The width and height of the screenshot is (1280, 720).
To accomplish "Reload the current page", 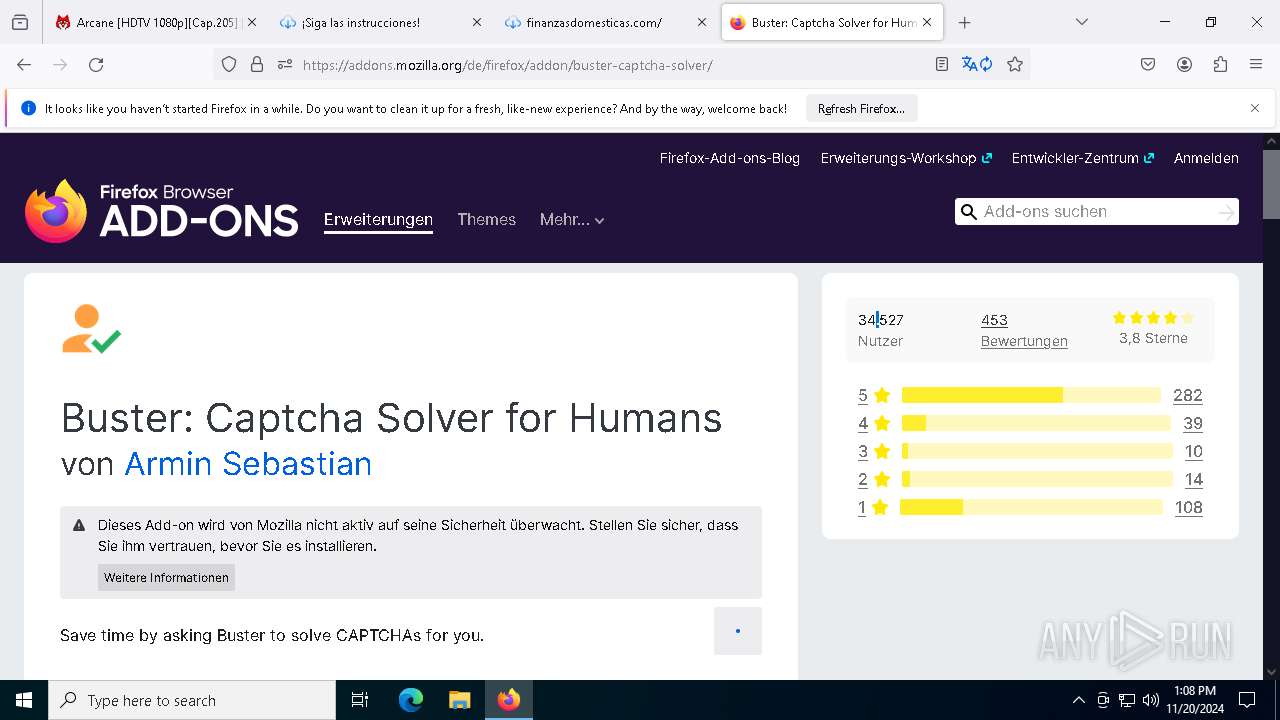I will (x=96, y=64).
